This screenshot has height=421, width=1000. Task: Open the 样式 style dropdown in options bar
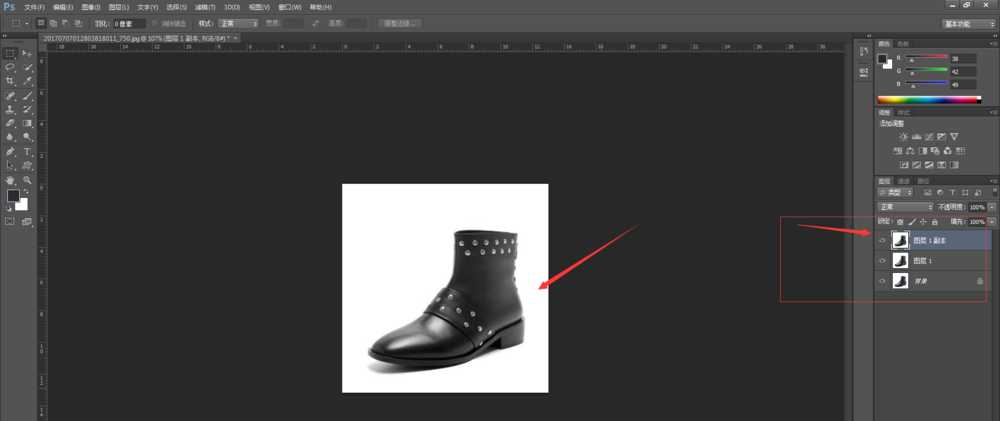click(x=240, y=22)
